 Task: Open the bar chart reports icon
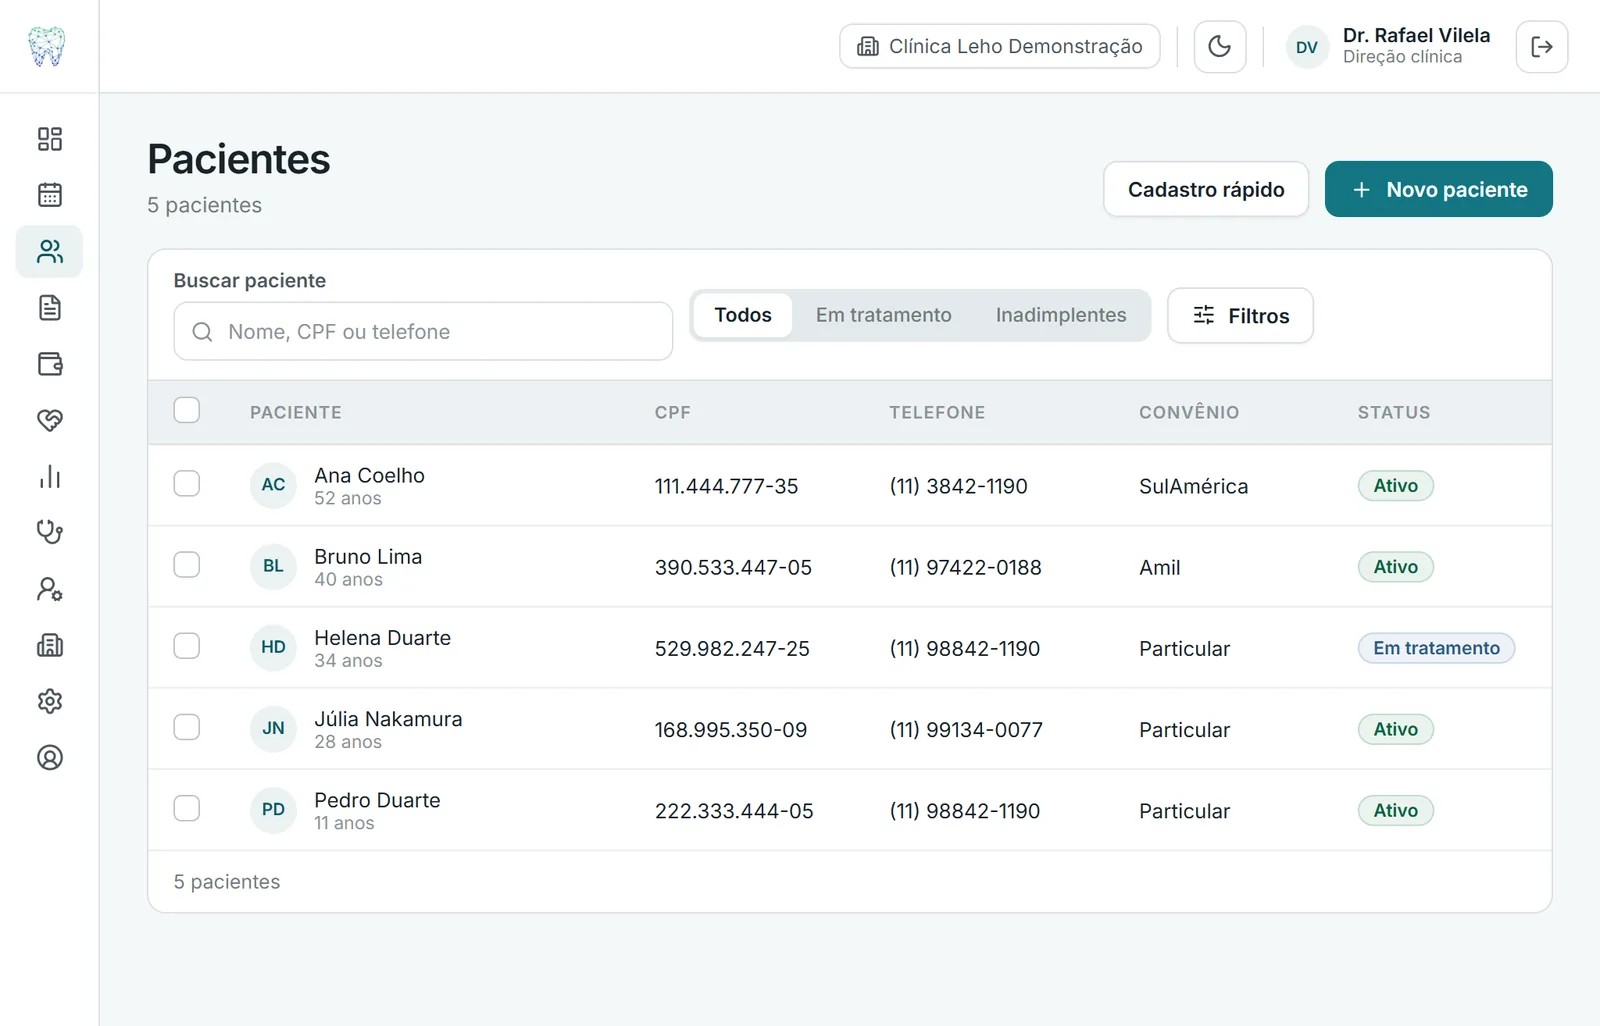coord(50,477)
